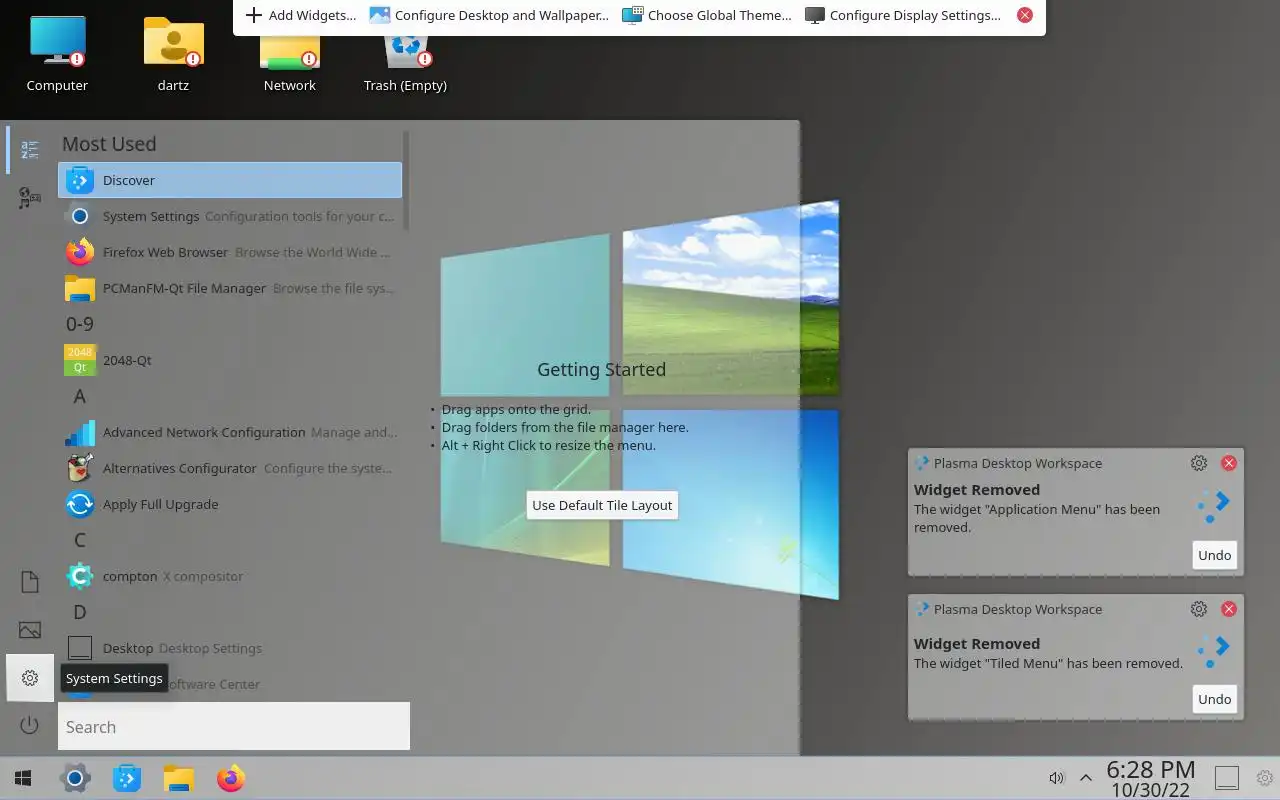Undo removal of Application Menu widget
This screenshot has height=800, width=1280.
(1215, 555)
